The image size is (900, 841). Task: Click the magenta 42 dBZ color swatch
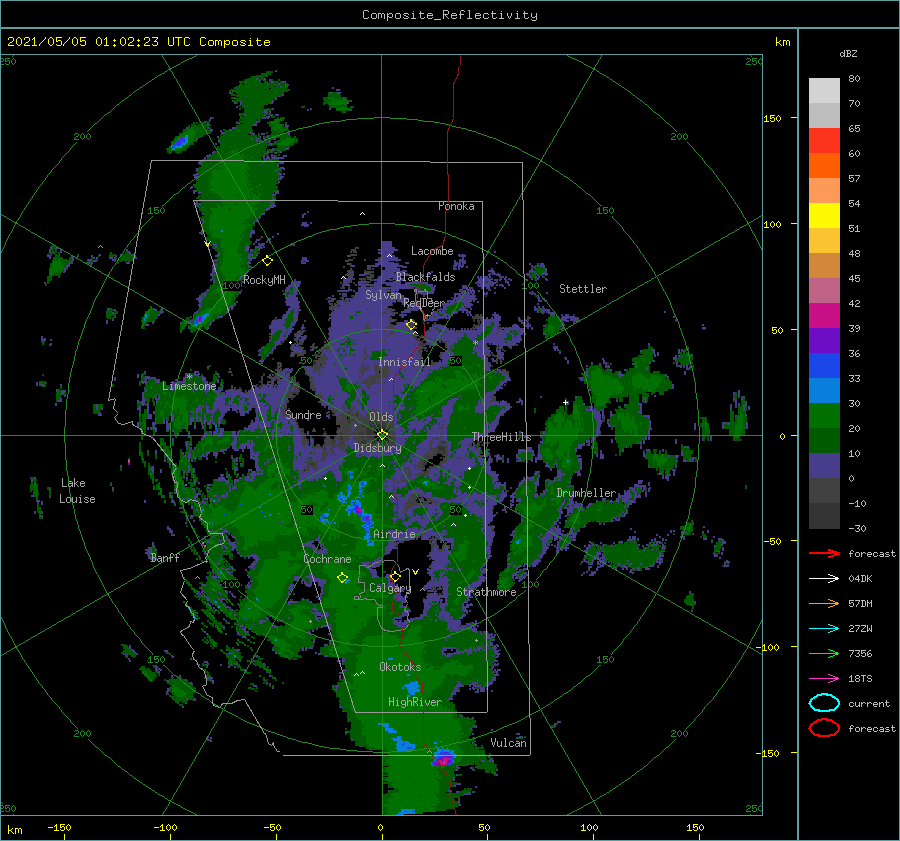824,315
